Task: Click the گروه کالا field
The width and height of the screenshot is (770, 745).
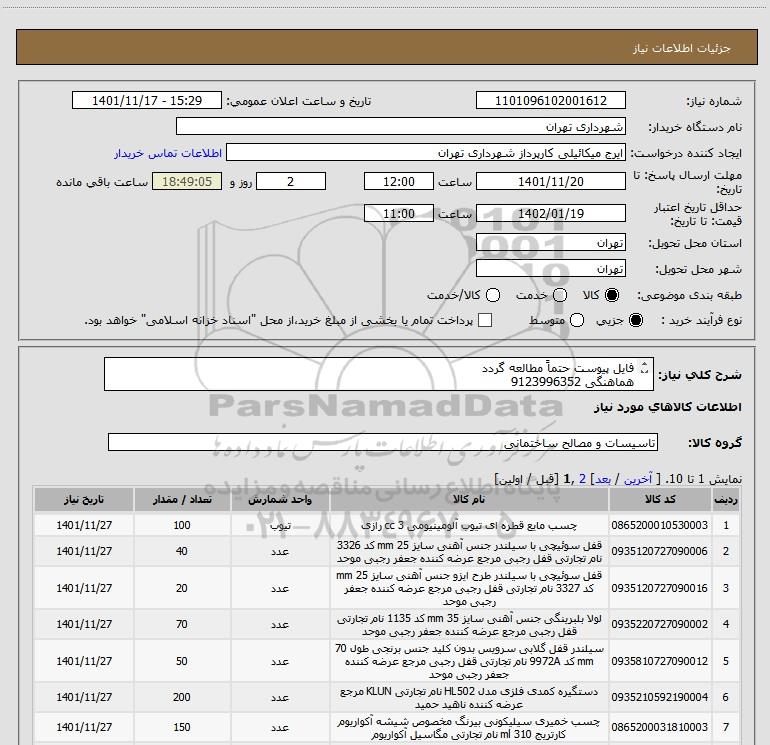Action: point(383,442)
